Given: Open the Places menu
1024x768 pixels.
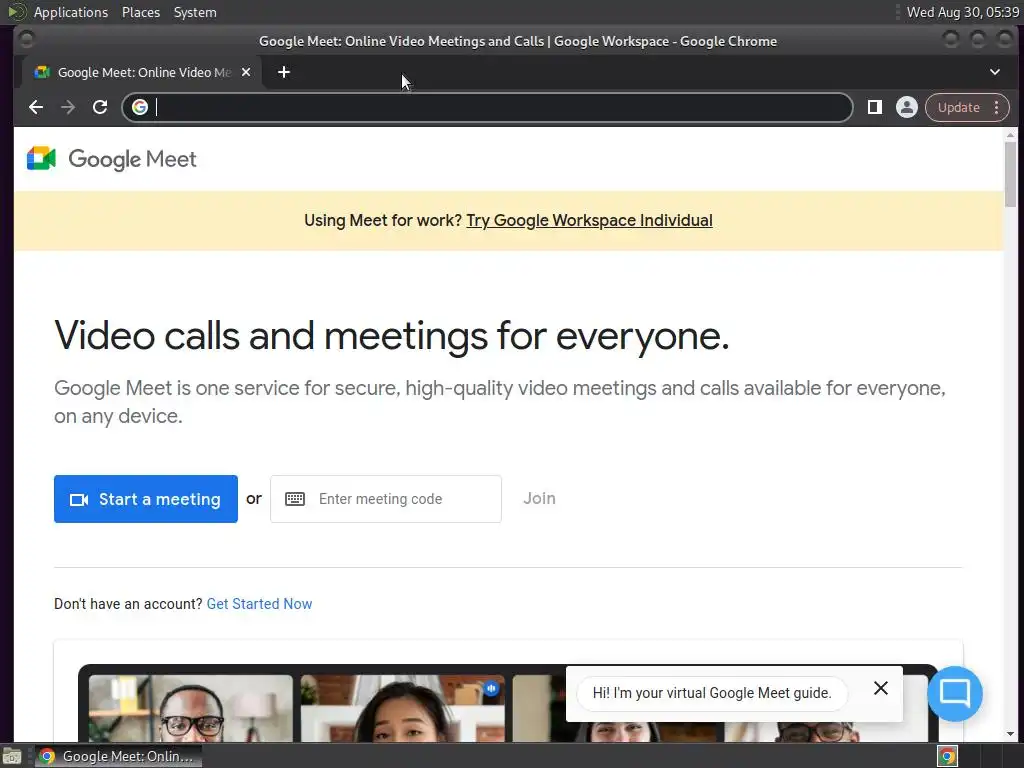Looking at the screenshot, I should pos(140,12).
